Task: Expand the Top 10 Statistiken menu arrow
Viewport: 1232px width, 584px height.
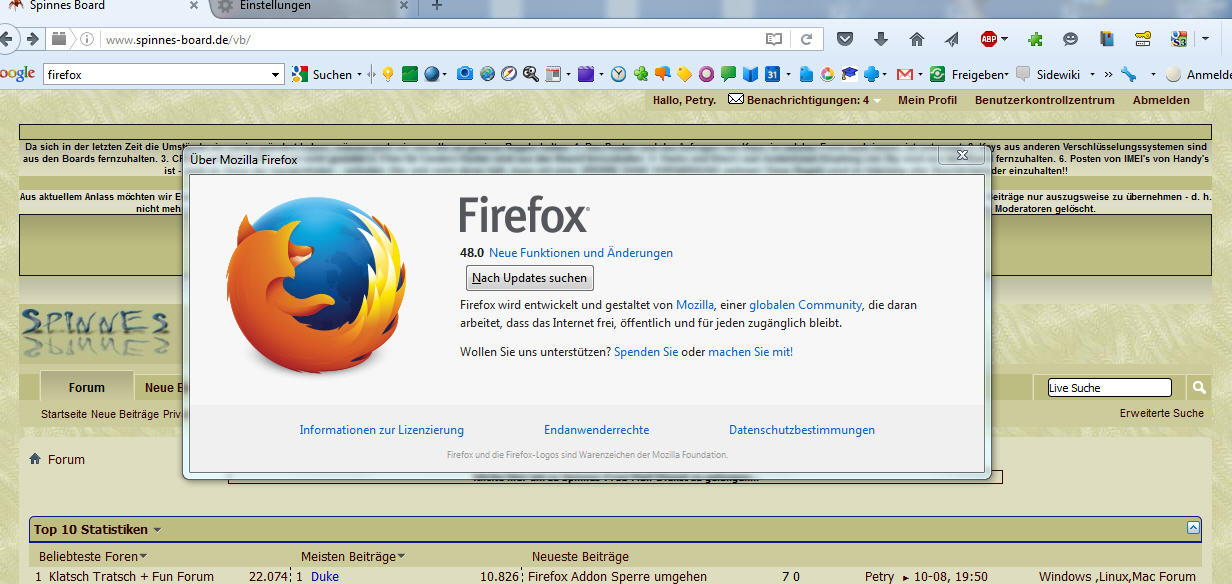Action: click(157, 530)
